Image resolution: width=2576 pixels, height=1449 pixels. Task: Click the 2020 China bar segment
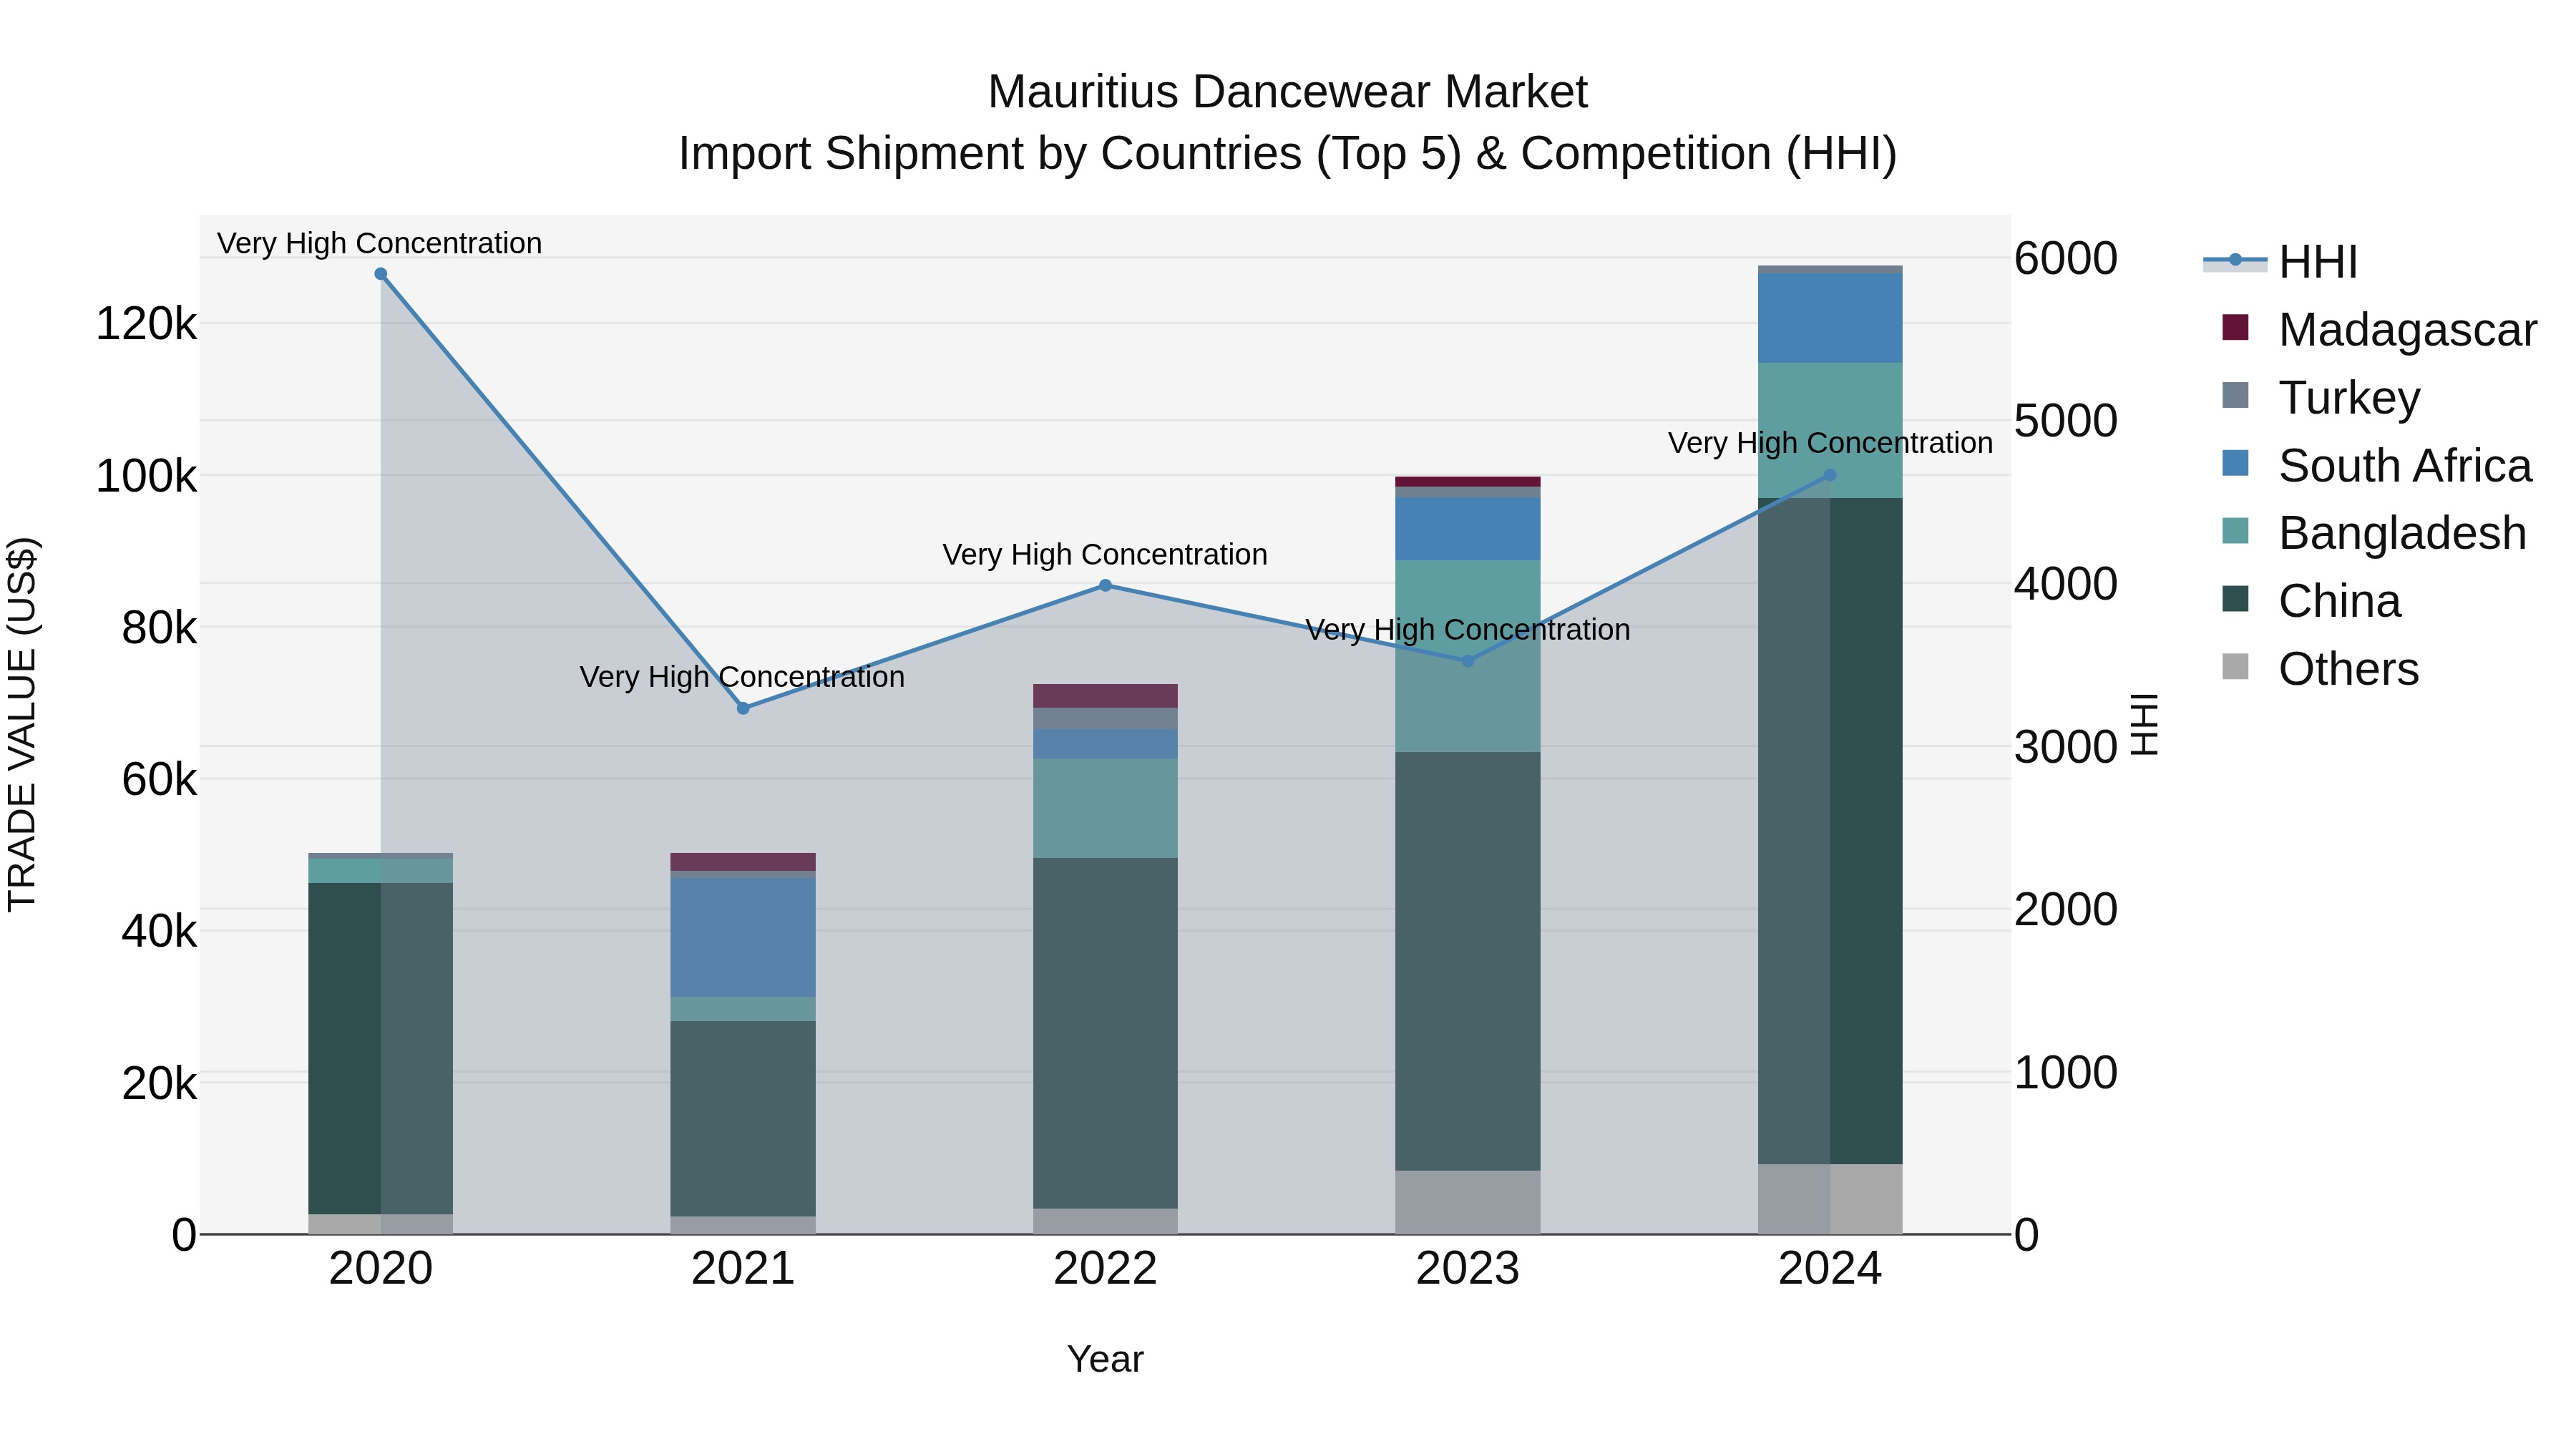(x=381, y=1048)
